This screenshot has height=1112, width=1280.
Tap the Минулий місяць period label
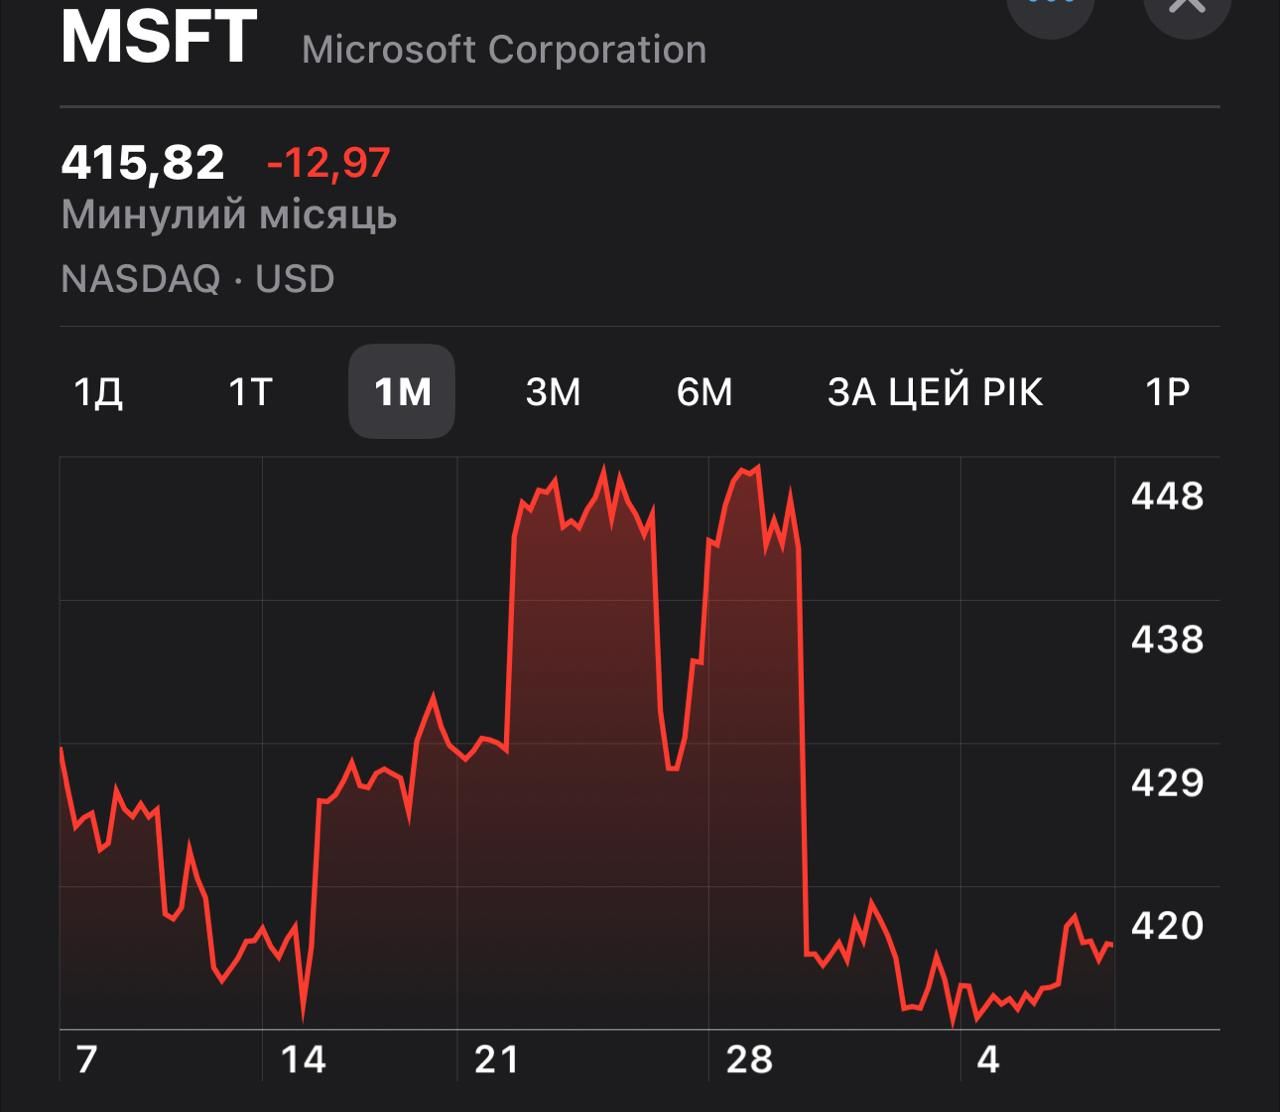click(x=229, y=215)
